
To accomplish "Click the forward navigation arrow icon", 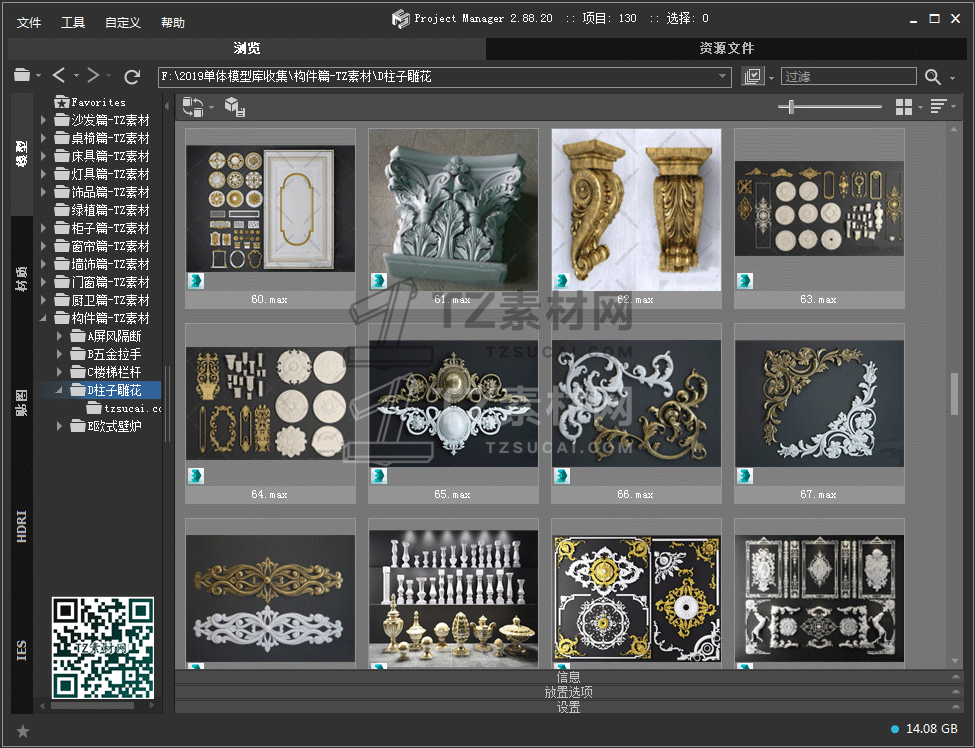I will point(92,76).
